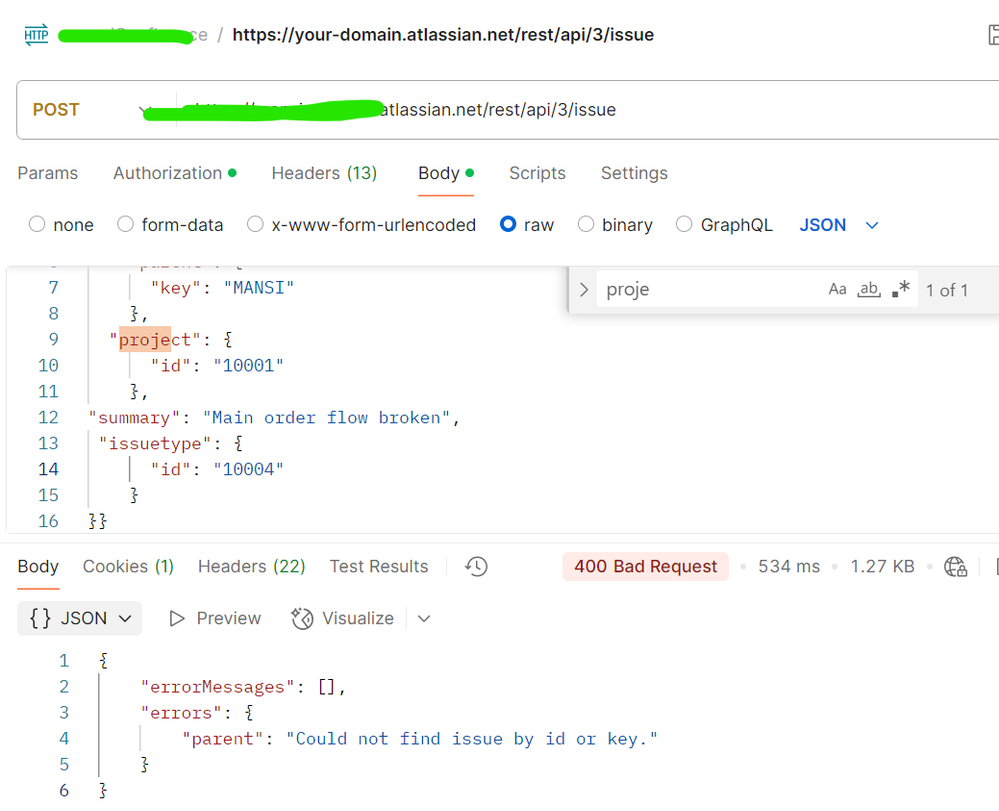This screenshot has height=811, width=999.
Task: Toggle regex search in find box
Action: coord(901,290)
